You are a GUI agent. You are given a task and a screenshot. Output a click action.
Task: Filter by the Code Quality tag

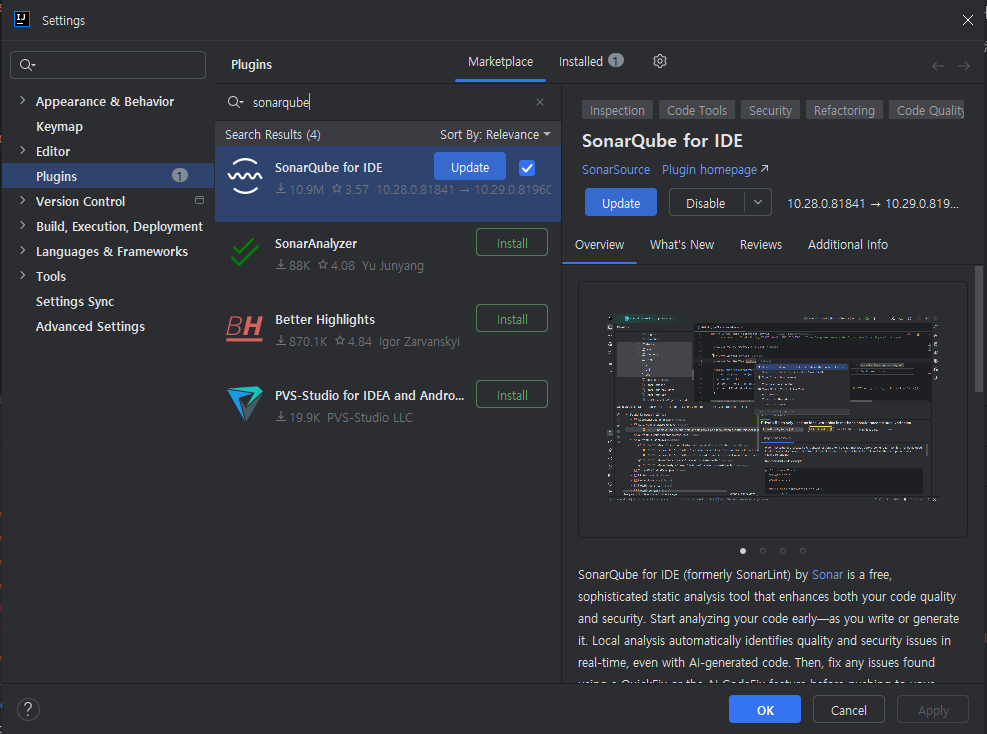click(927, 110)
